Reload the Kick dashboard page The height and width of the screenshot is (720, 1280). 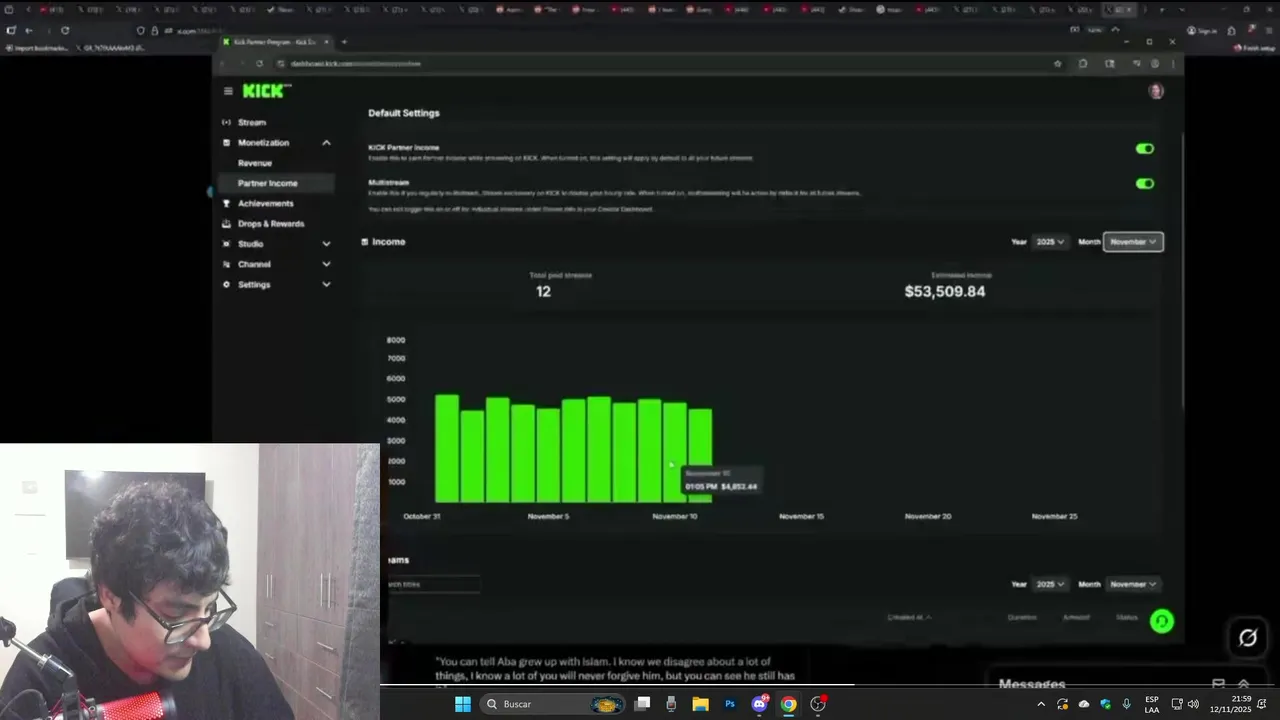click(259, 64)
